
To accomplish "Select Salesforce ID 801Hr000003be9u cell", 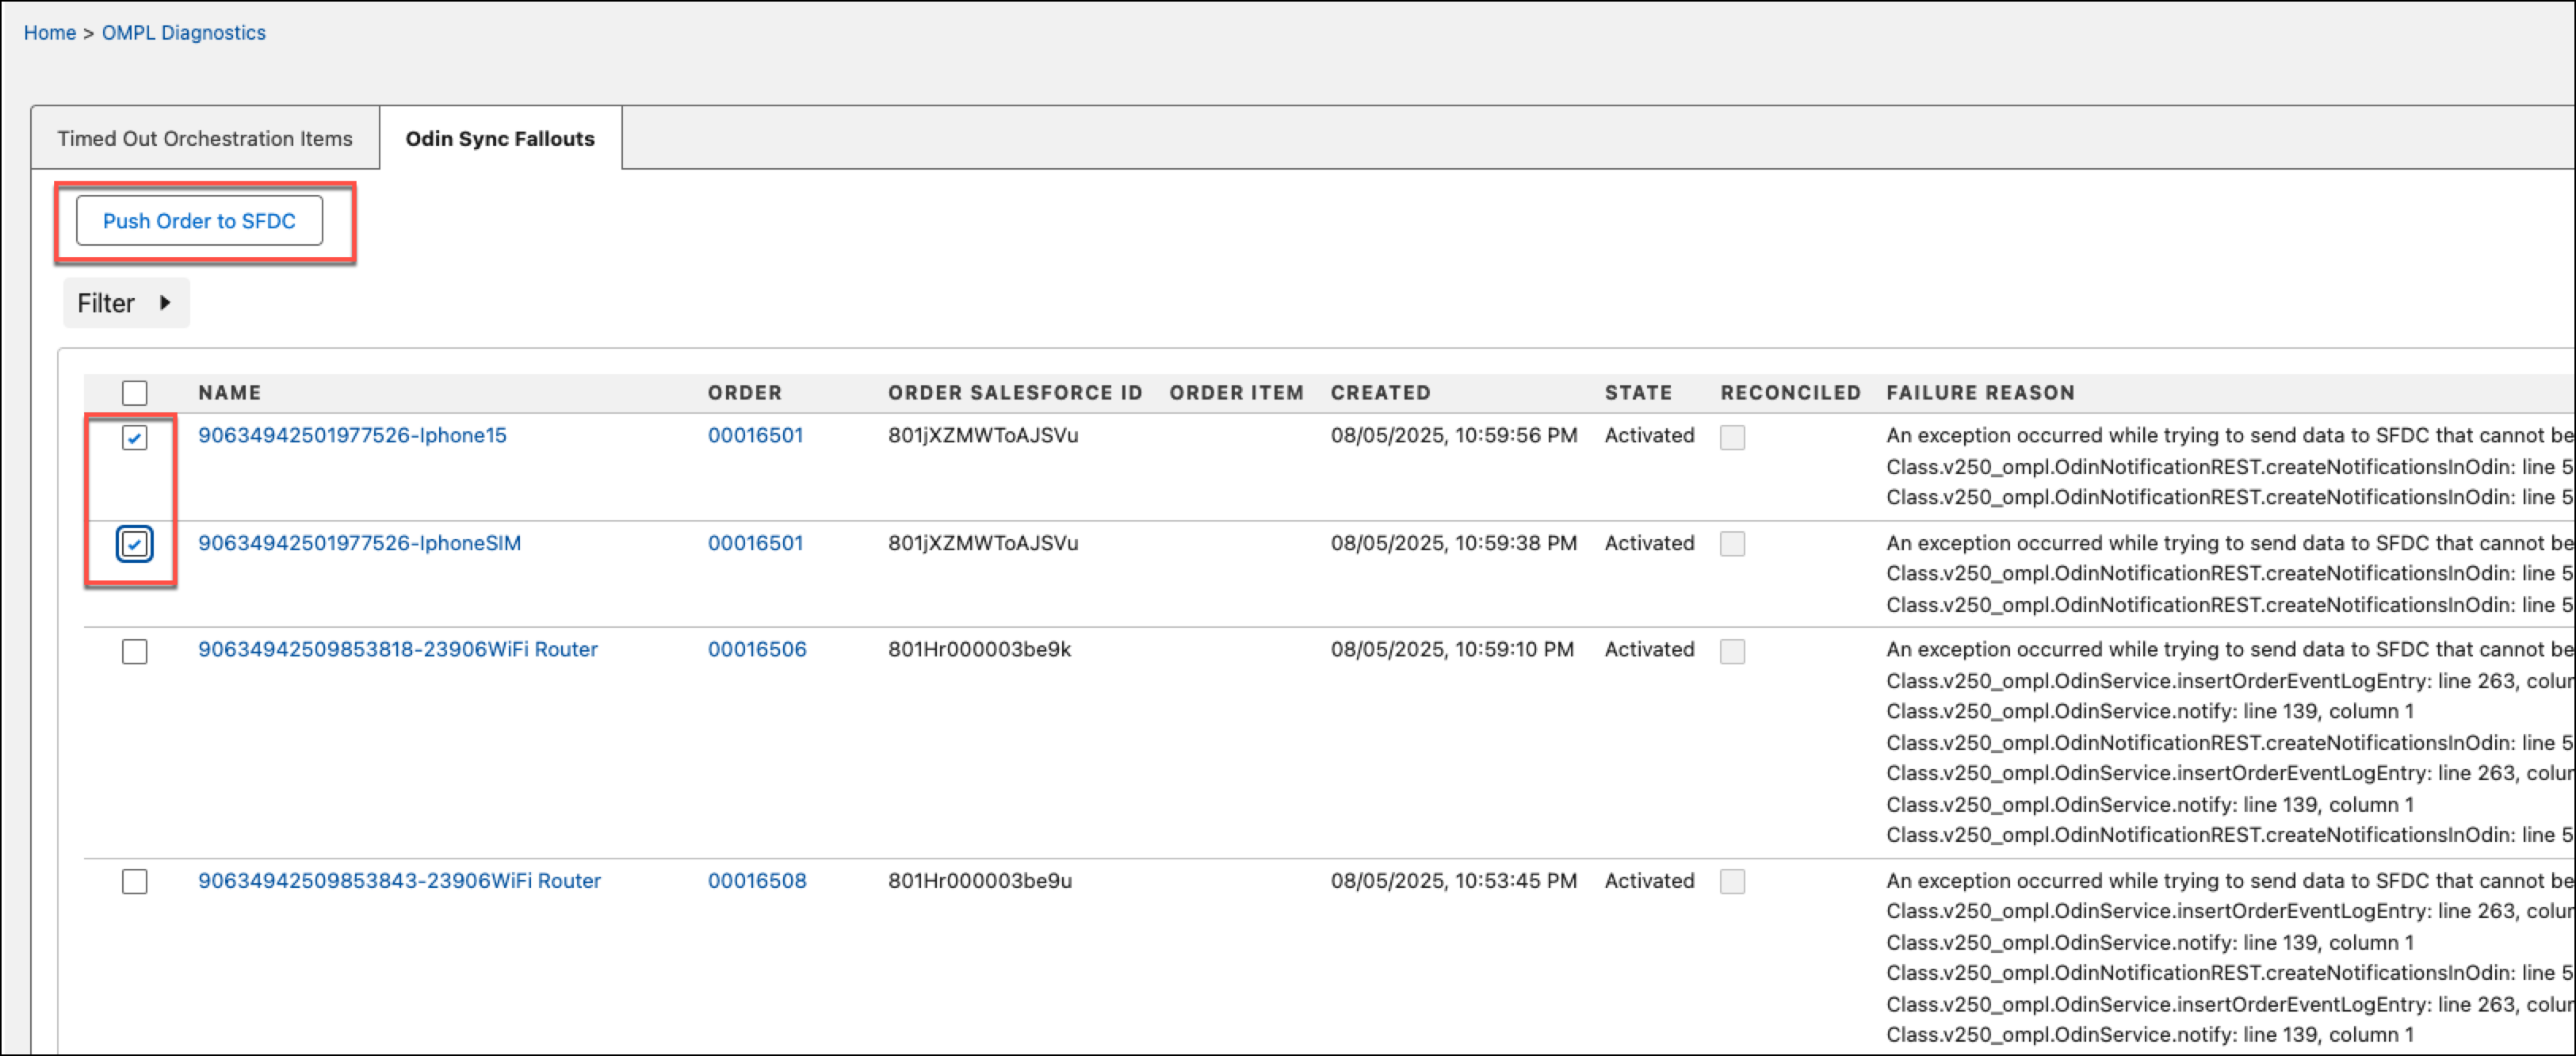I will coord(980,881).
